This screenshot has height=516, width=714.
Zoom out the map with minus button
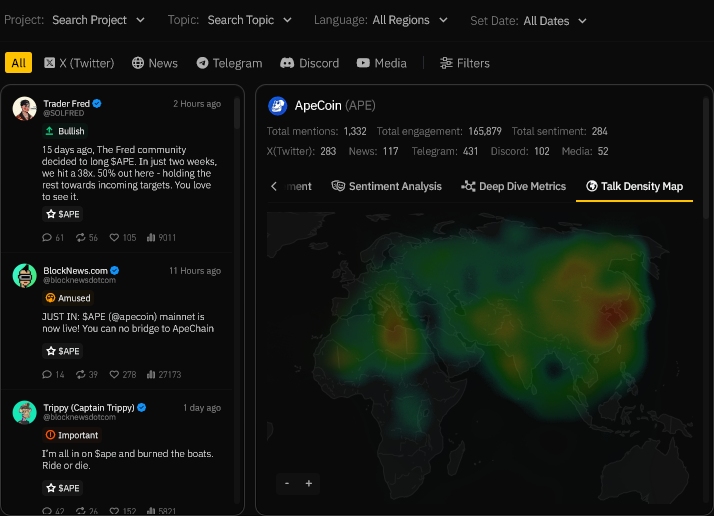(287, 483)
